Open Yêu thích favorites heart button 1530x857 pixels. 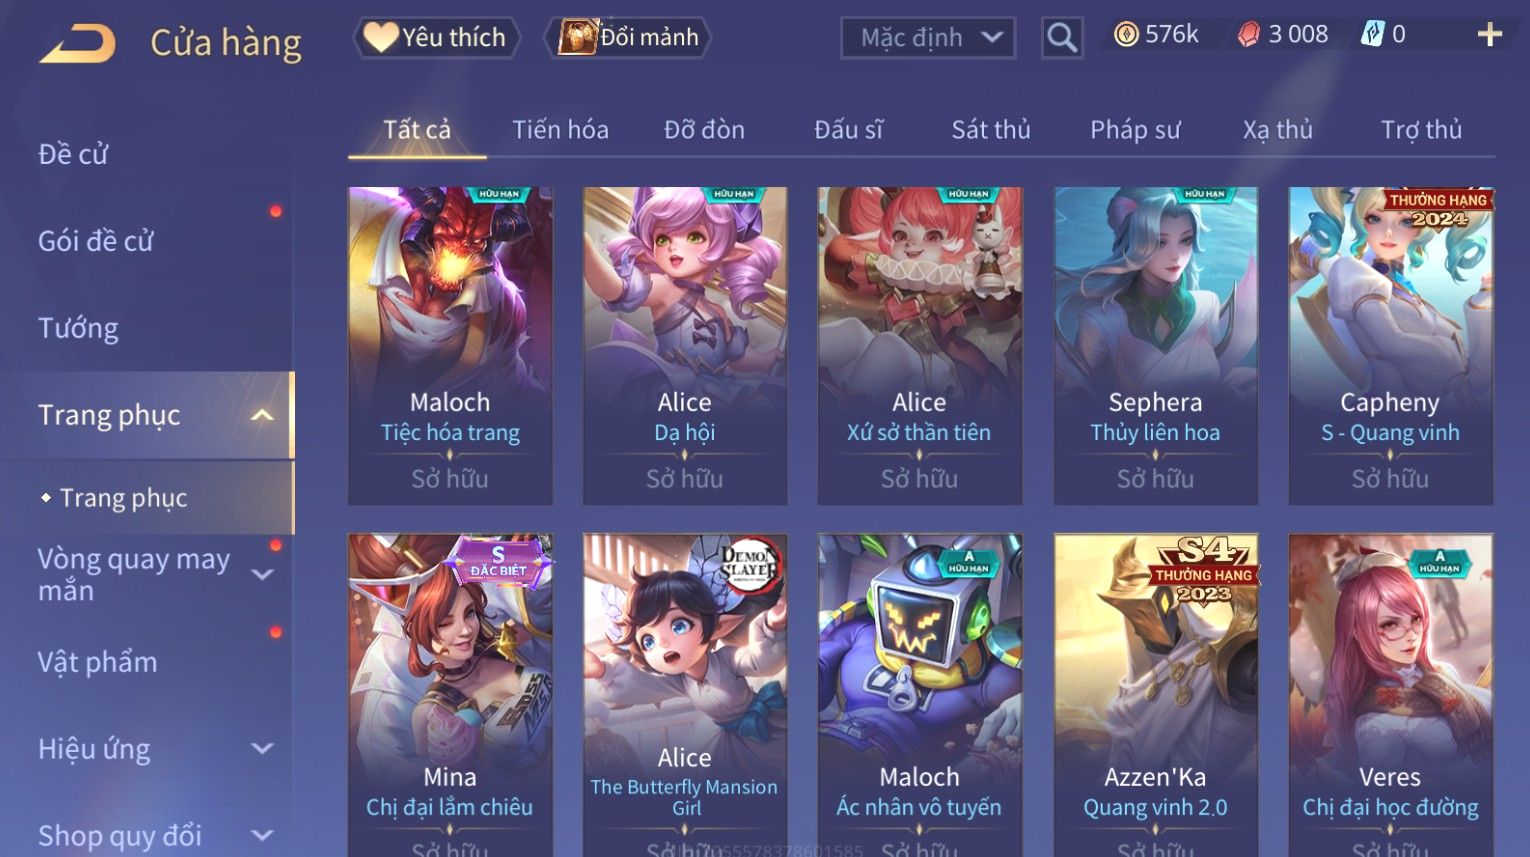[x=436, y=38]
